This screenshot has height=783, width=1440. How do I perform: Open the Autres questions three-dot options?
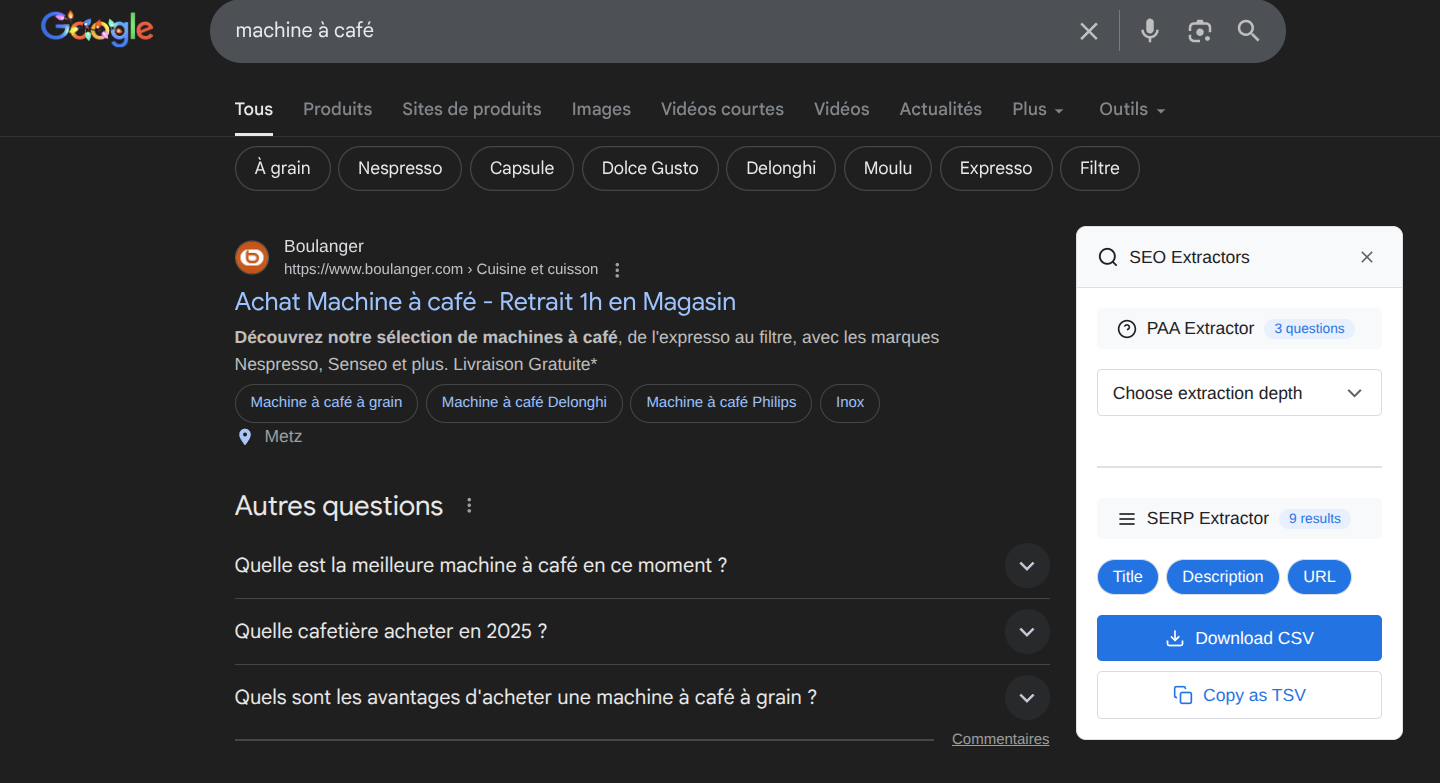click(x=469, y=506)
